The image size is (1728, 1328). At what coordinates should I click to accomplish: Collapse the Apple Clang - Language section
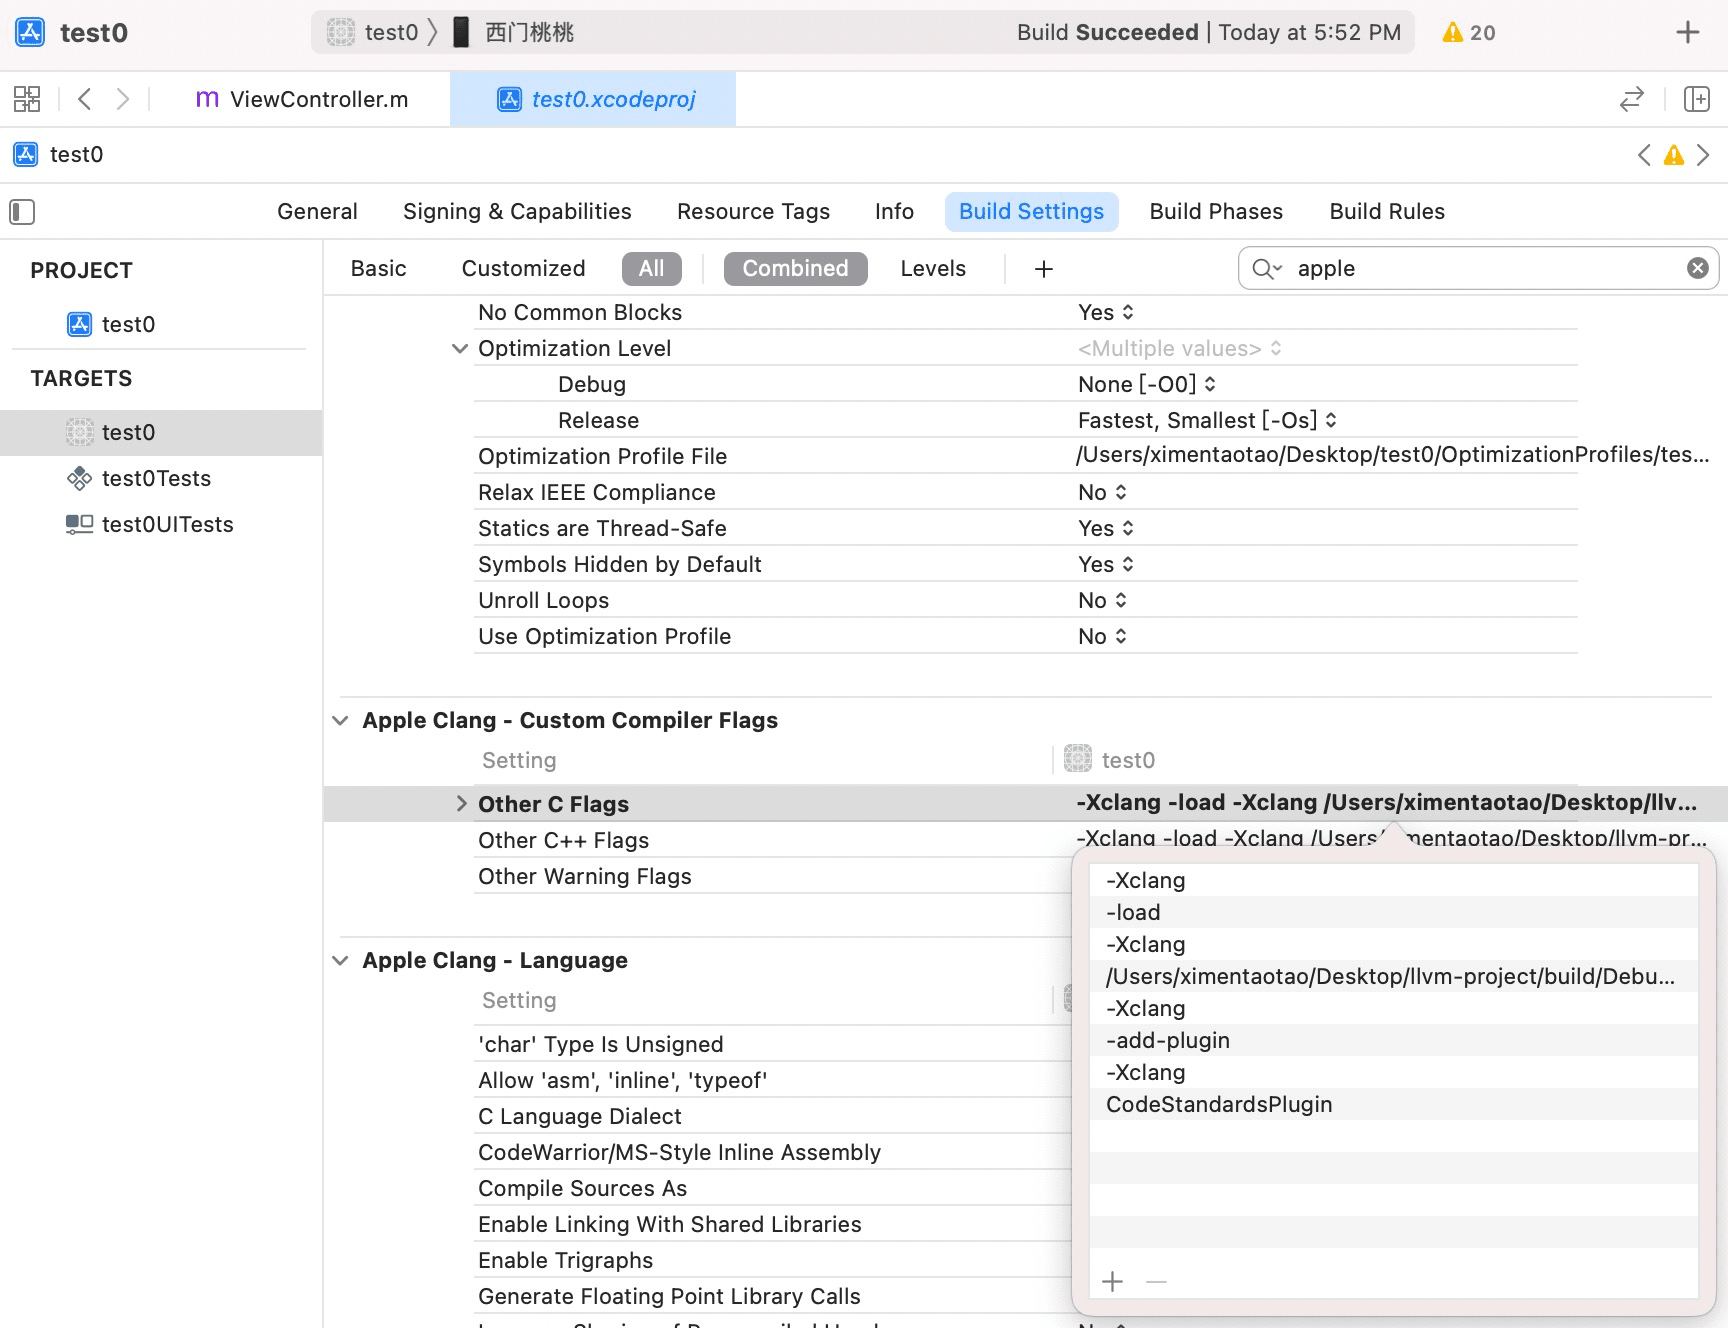pos(340,961)
